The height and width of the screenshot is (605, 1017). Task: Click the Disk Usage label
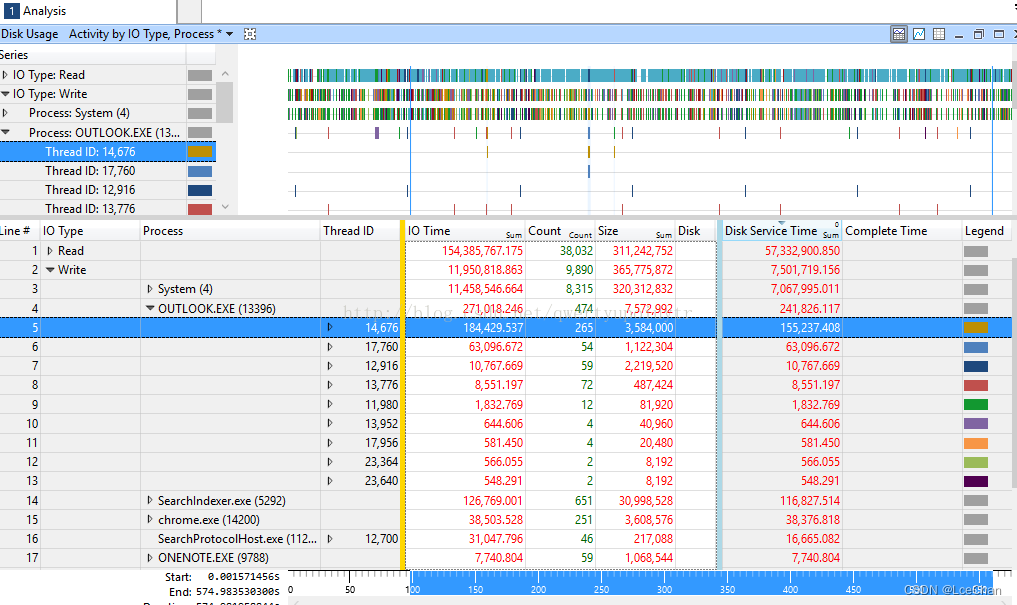pos(30,33)
